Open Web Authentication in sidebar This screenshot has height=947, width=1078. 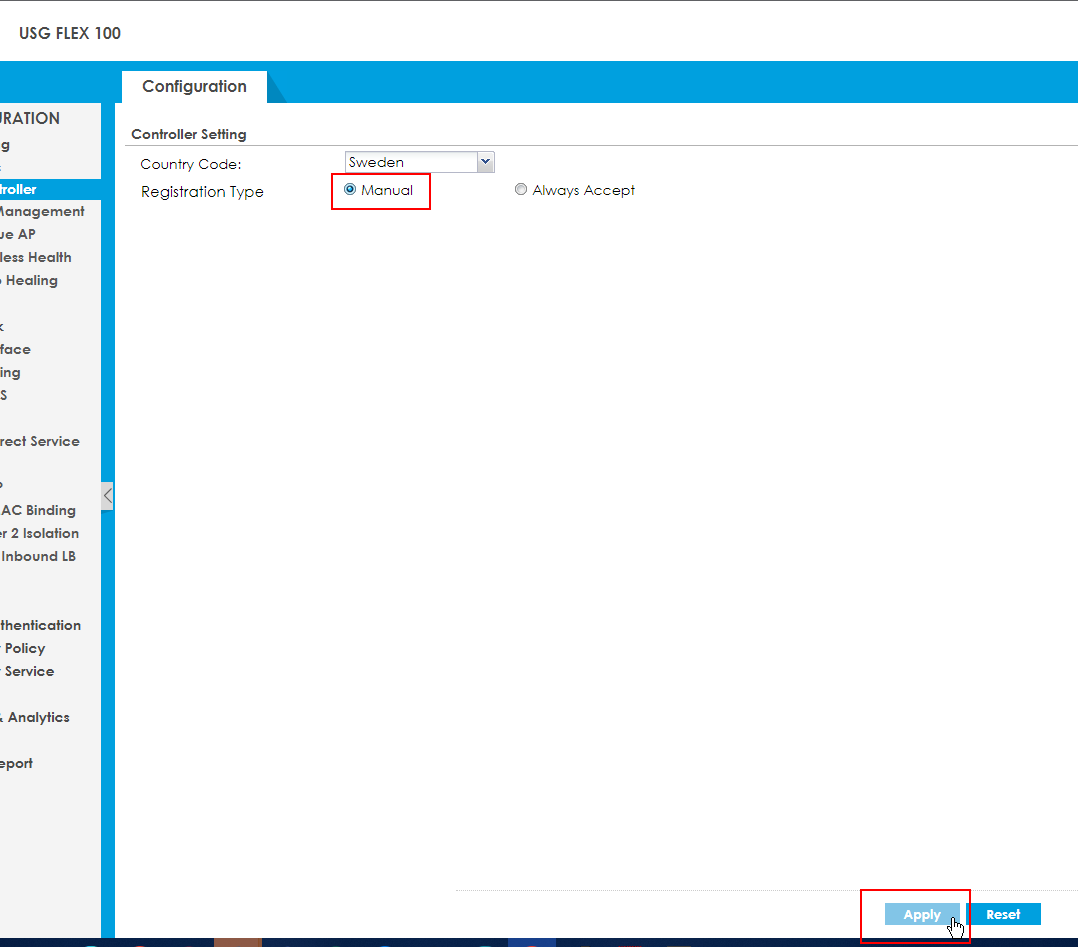[41, 625]
